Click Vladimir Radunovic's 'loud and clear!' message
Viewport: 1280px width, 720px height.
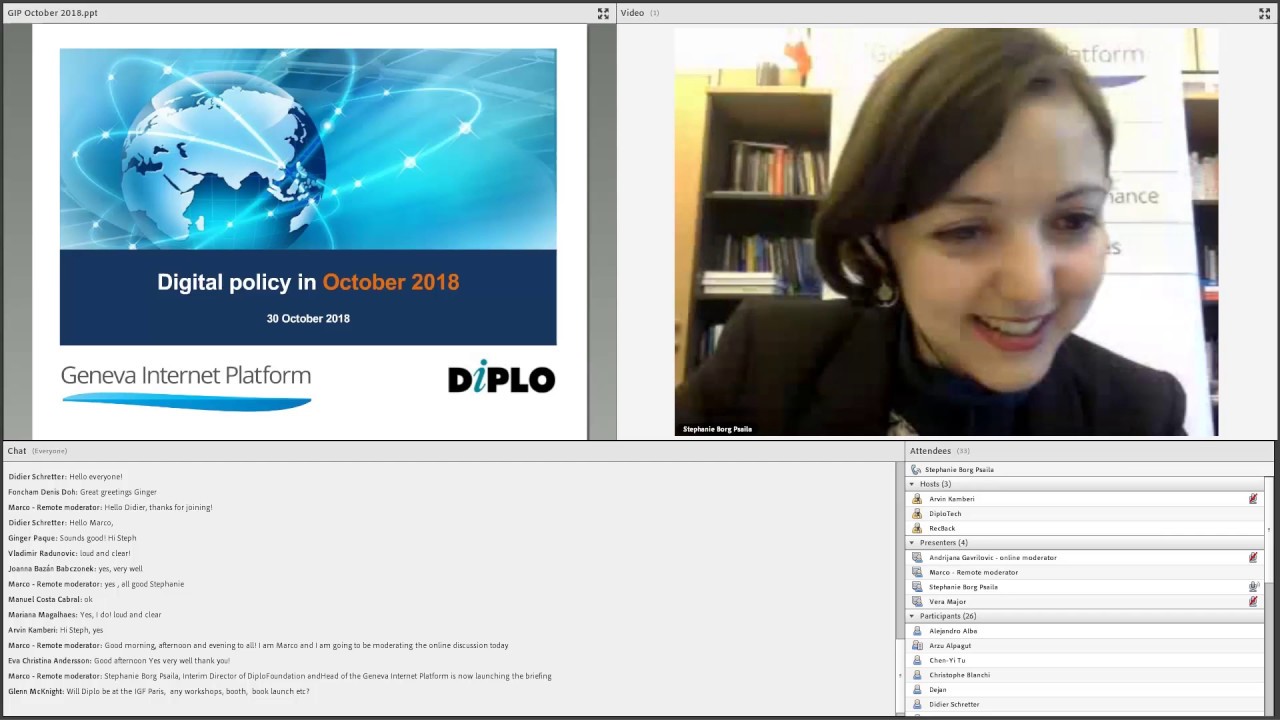[69, 553]
